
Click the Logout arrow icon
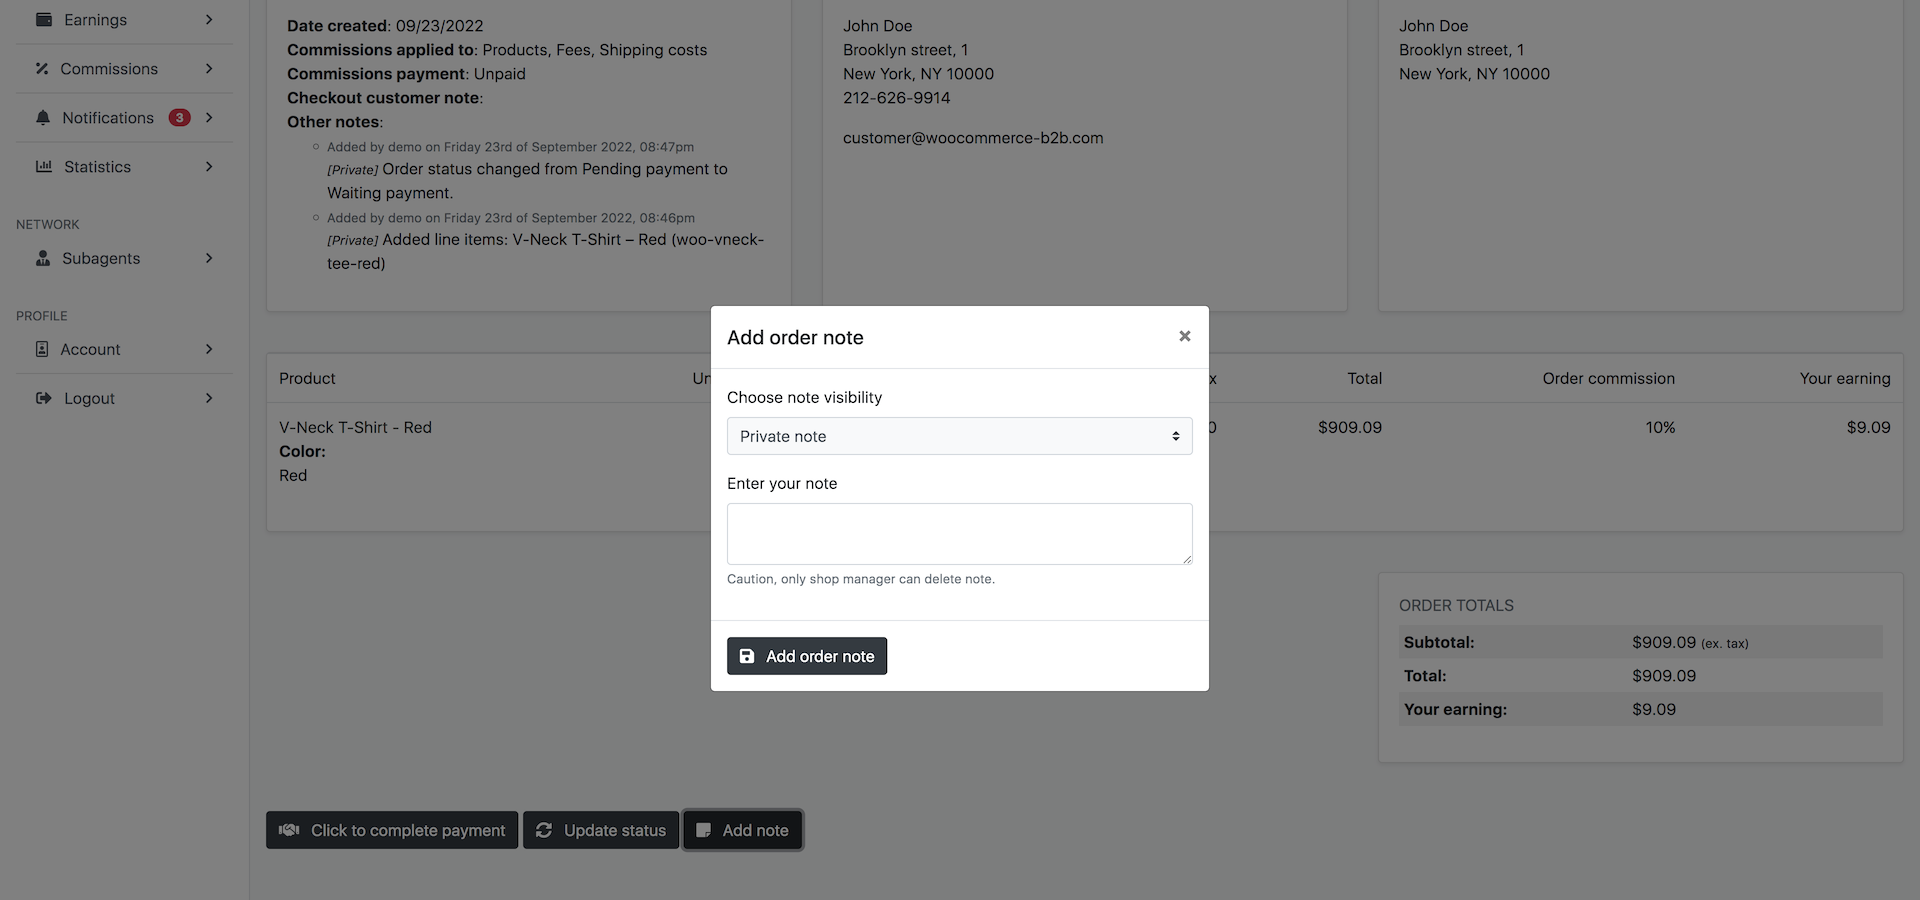tap(44, 398)
